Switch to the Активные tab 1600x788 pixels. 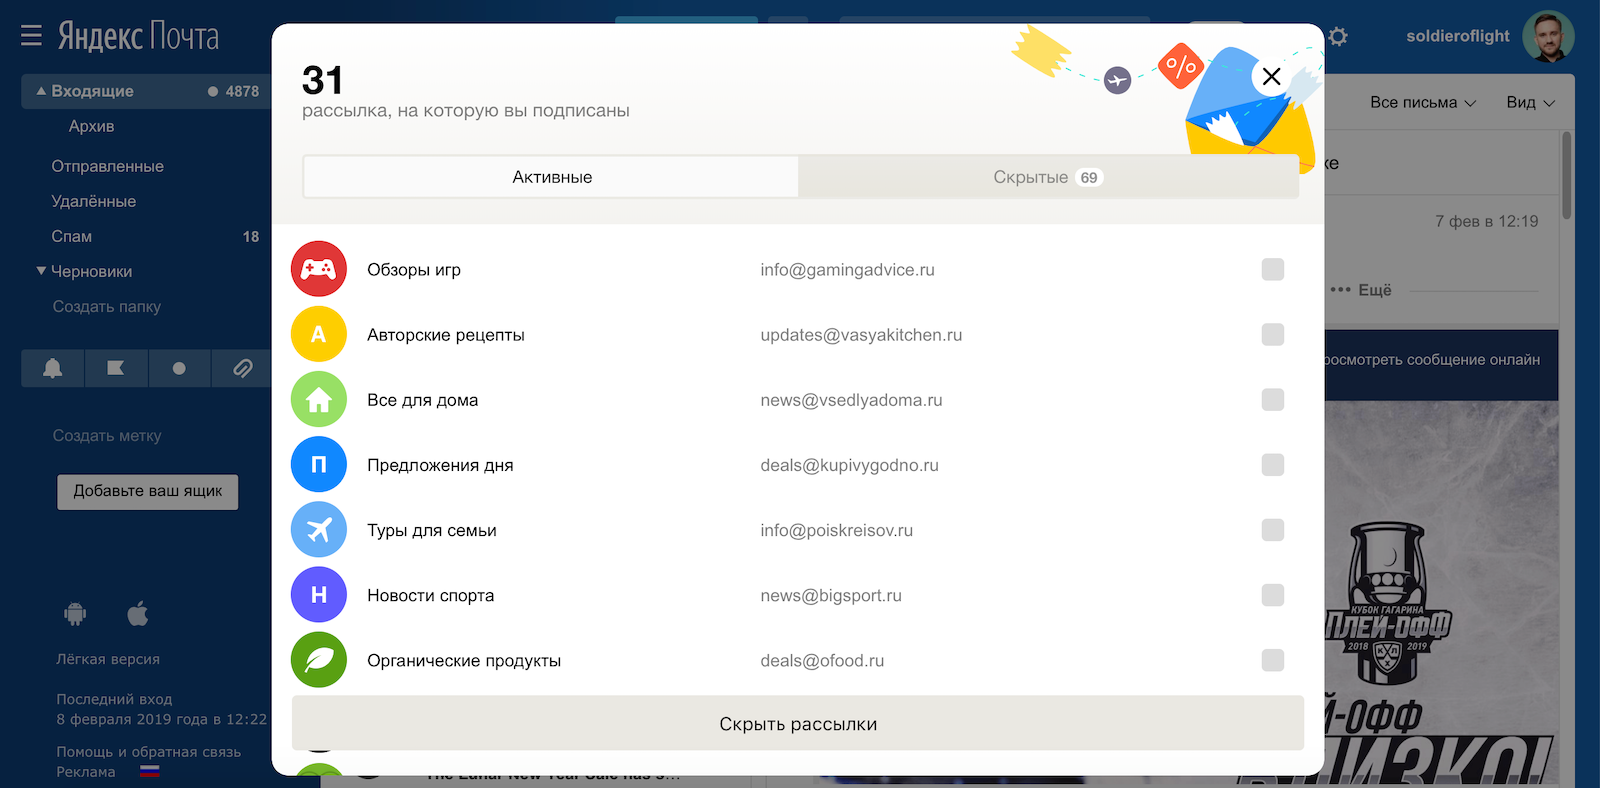tap(551, 177)
